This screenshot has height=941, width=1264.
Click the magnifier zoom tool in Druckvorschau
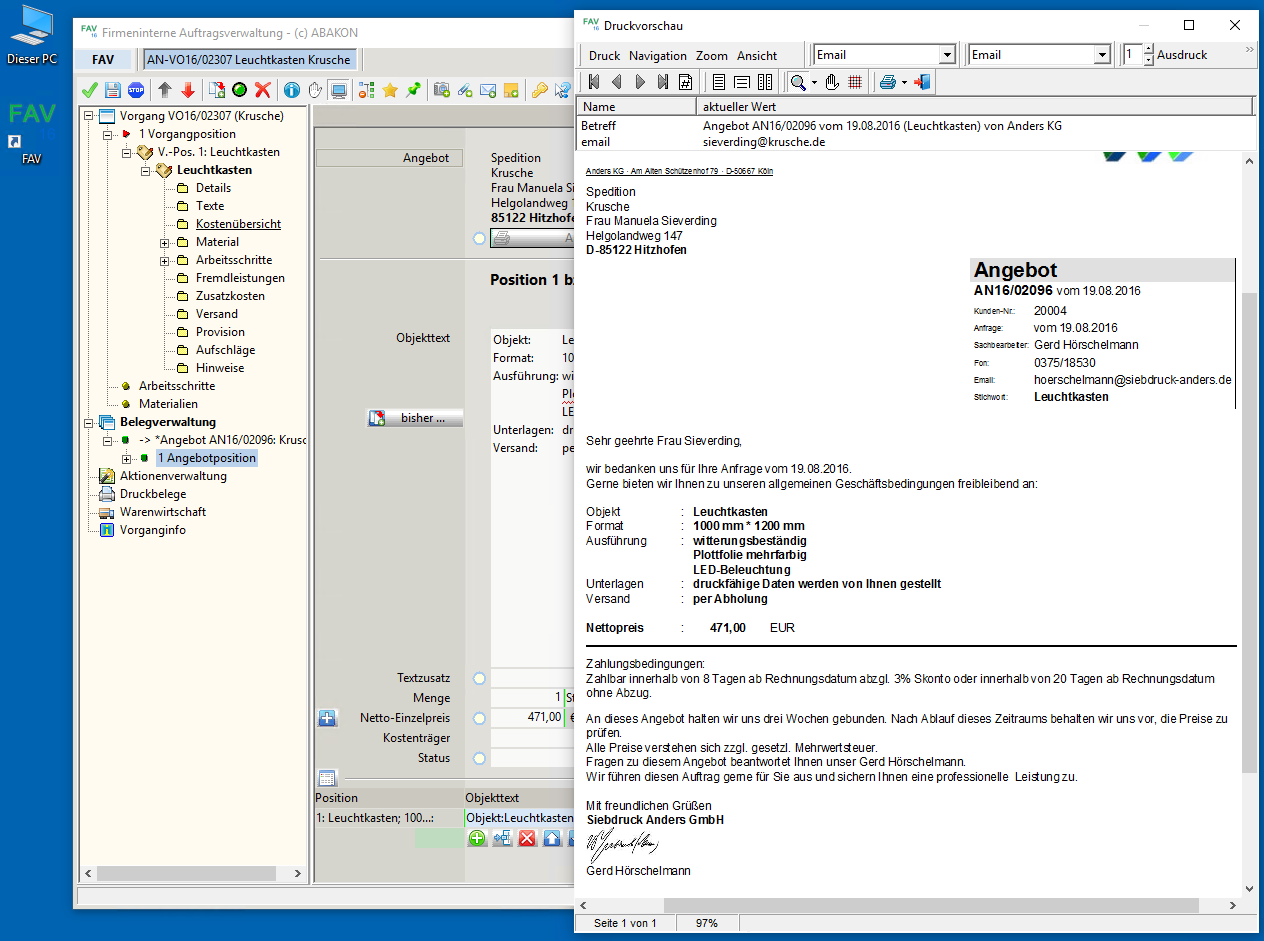(x=798, y=82)
